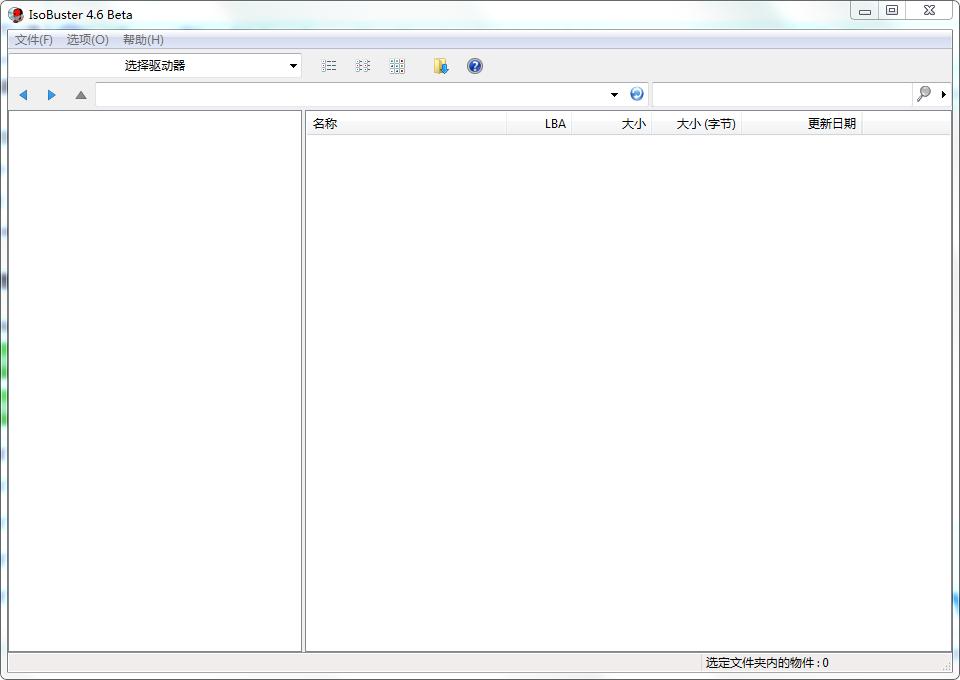Switch to the second list view icon

click(363, 66)
